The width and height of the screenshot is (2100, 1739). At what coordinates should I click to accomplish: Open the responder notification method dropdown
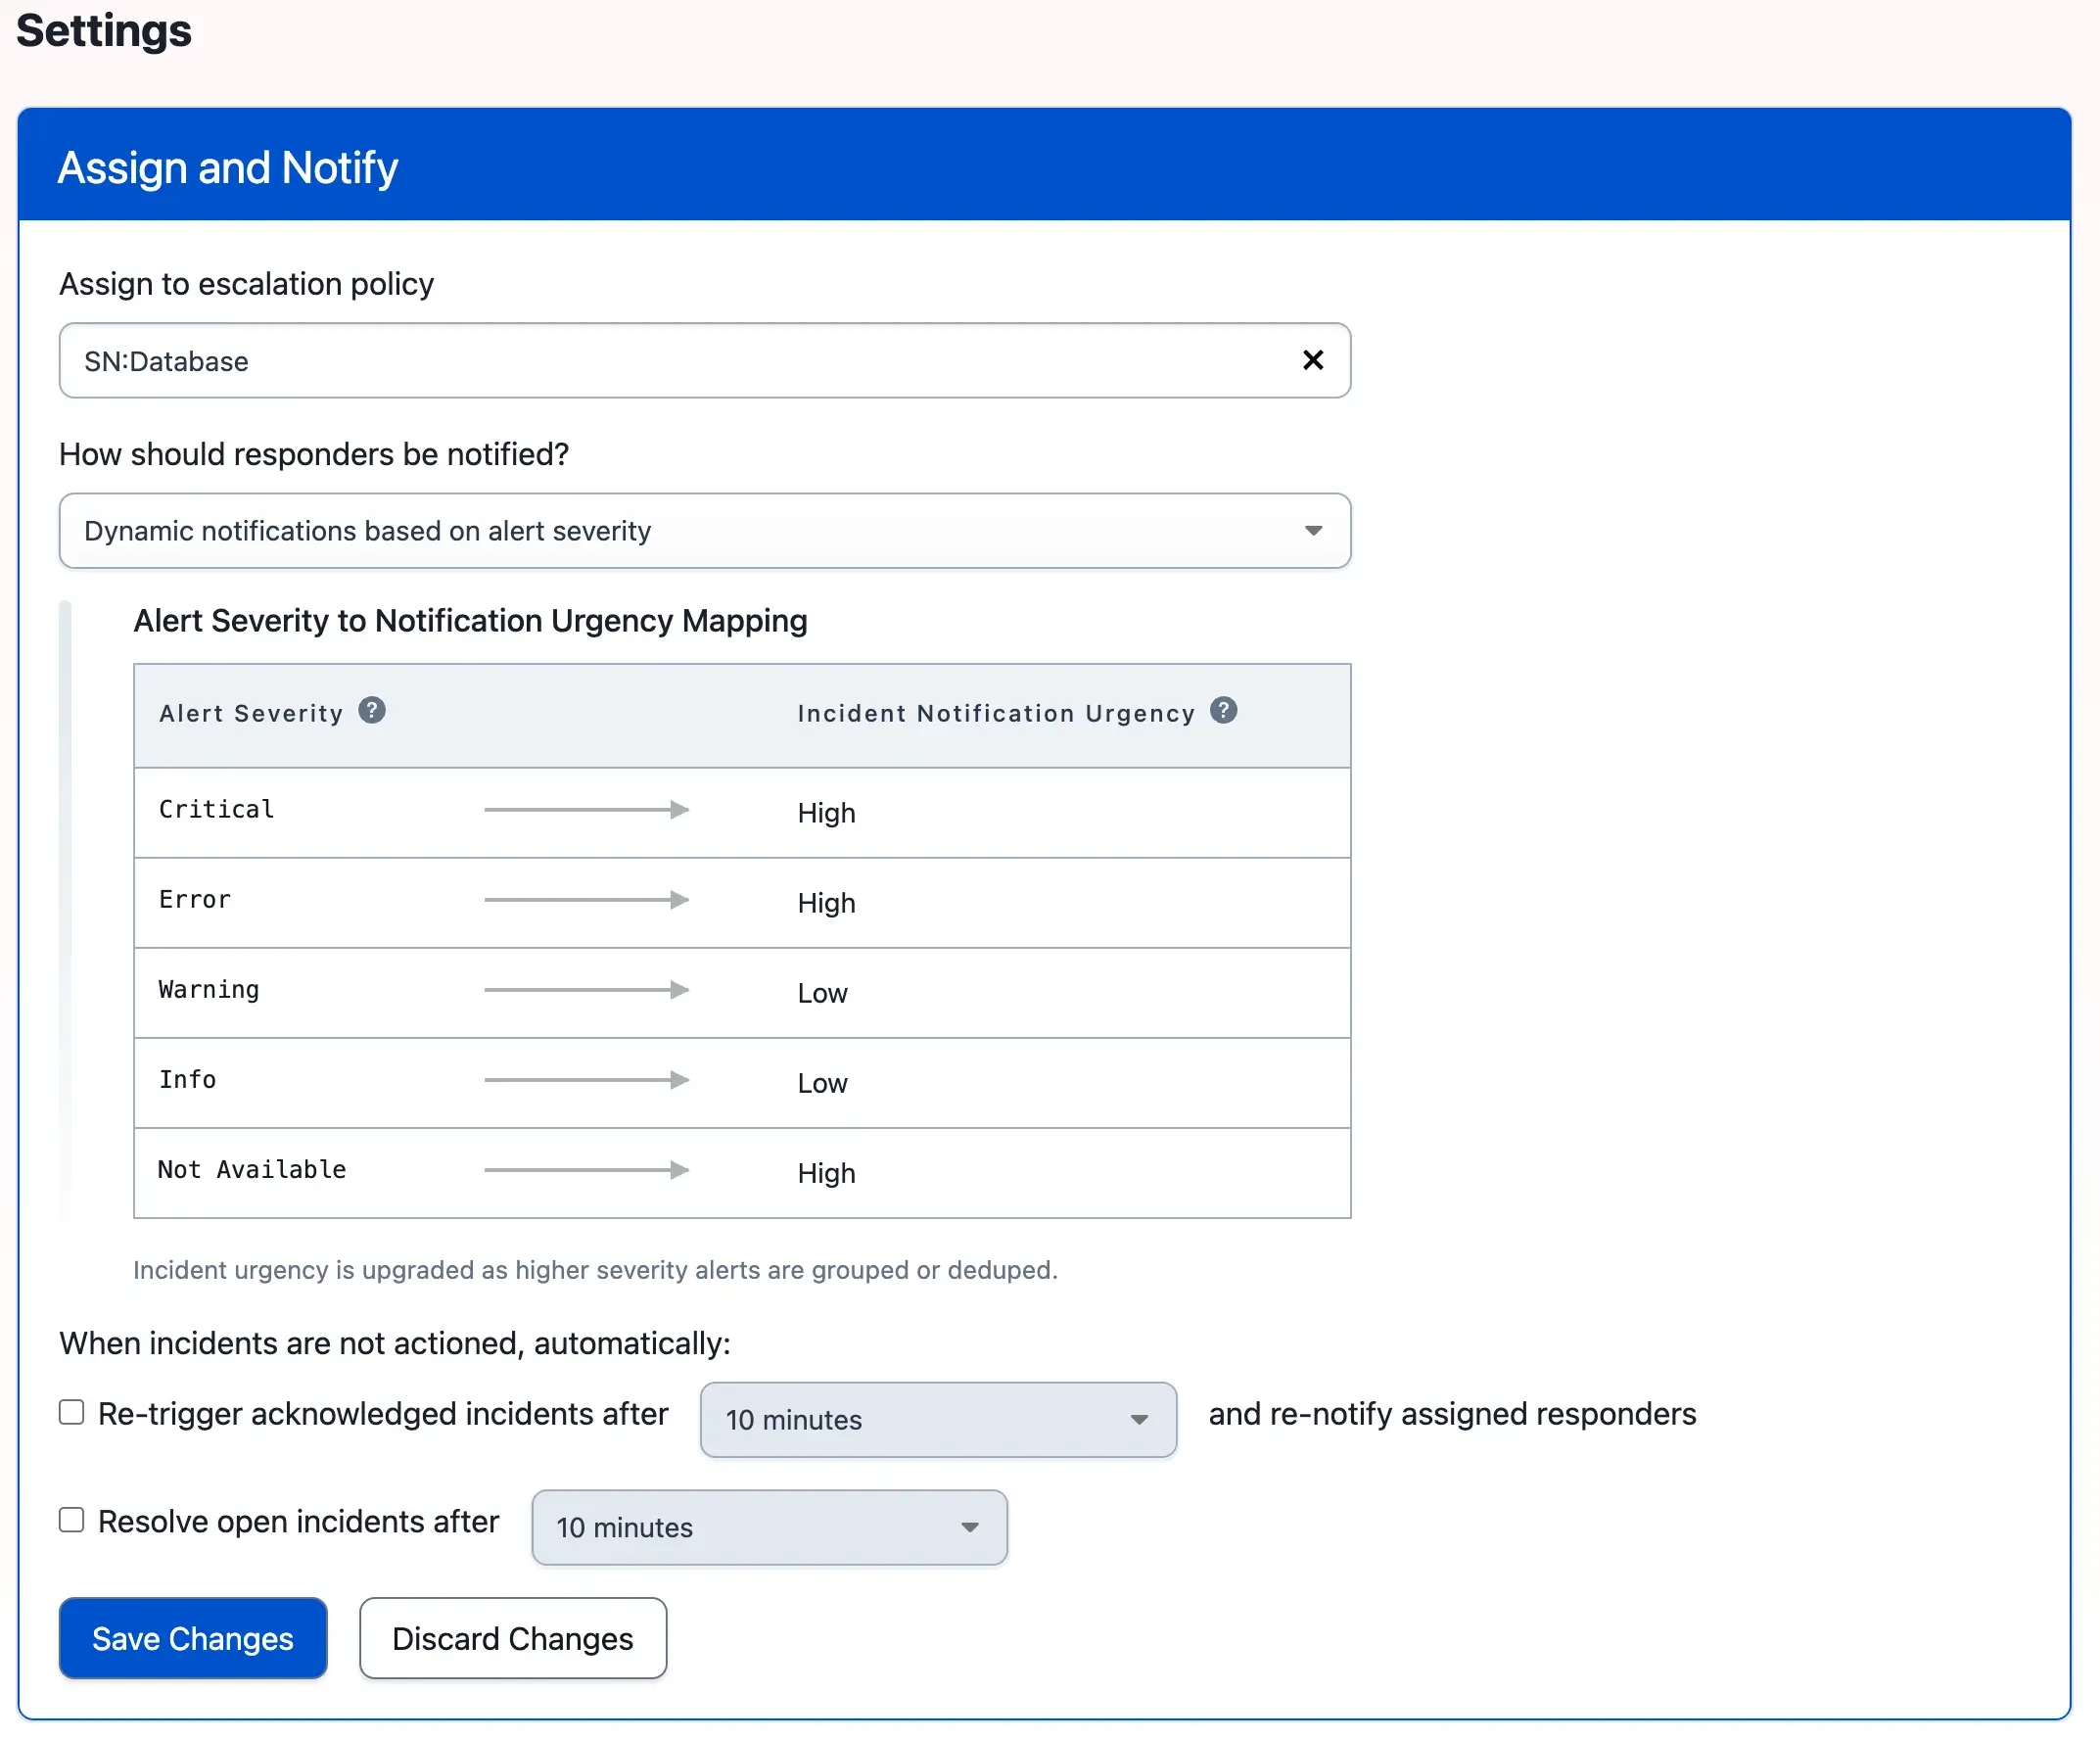(x=704, y=531)
